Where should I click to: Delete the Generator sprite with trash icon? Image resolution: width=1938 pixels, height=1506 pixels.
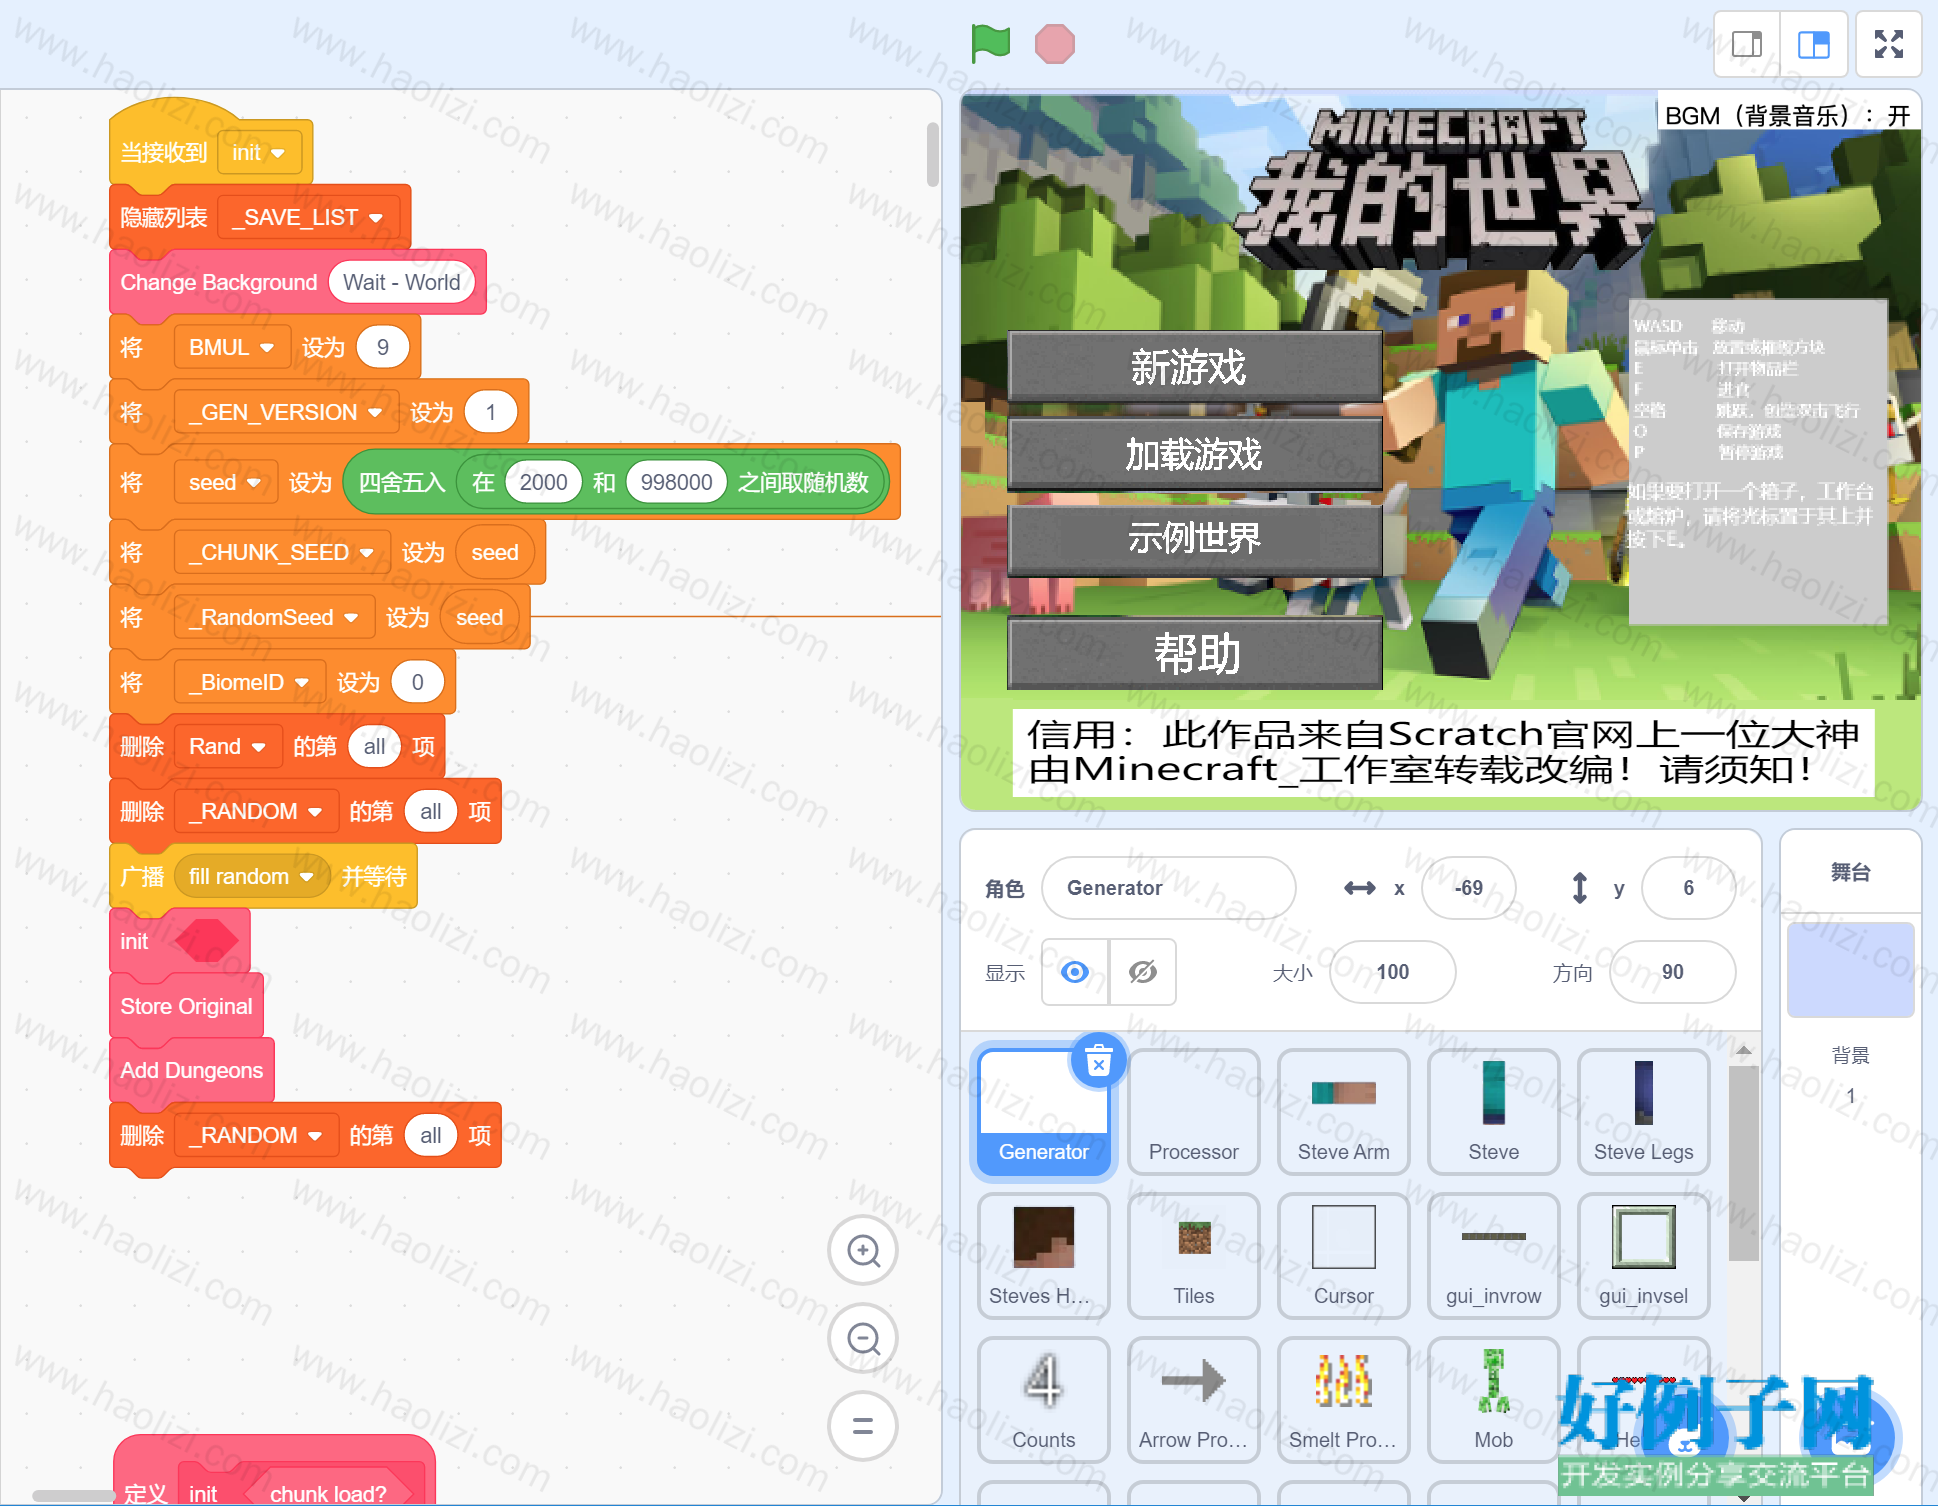click(1098, 1061)
